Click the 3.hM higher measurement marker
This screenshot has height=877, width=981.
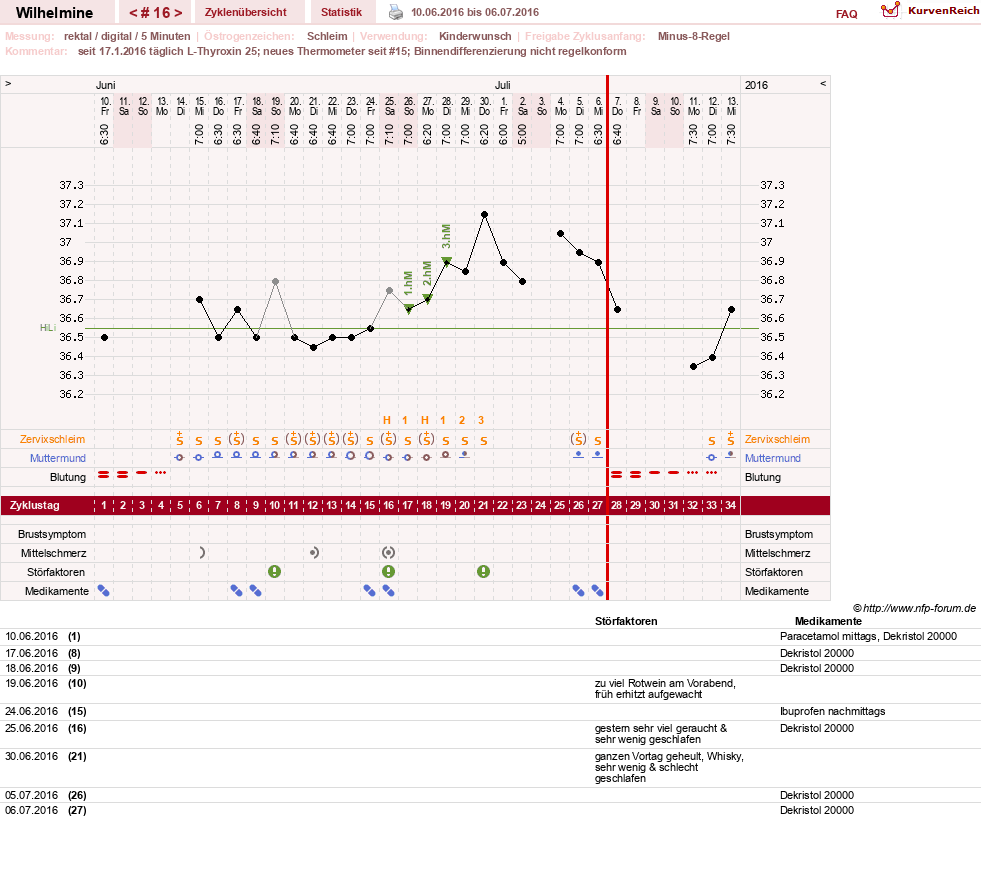[446, 261]
